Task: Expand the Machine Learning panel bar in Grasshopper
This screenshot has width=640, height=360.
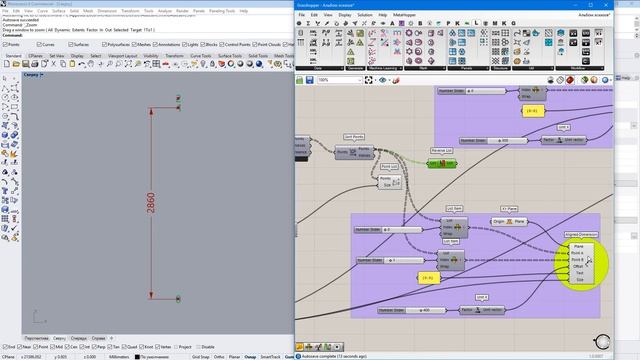Action: (x=384, y=68)
